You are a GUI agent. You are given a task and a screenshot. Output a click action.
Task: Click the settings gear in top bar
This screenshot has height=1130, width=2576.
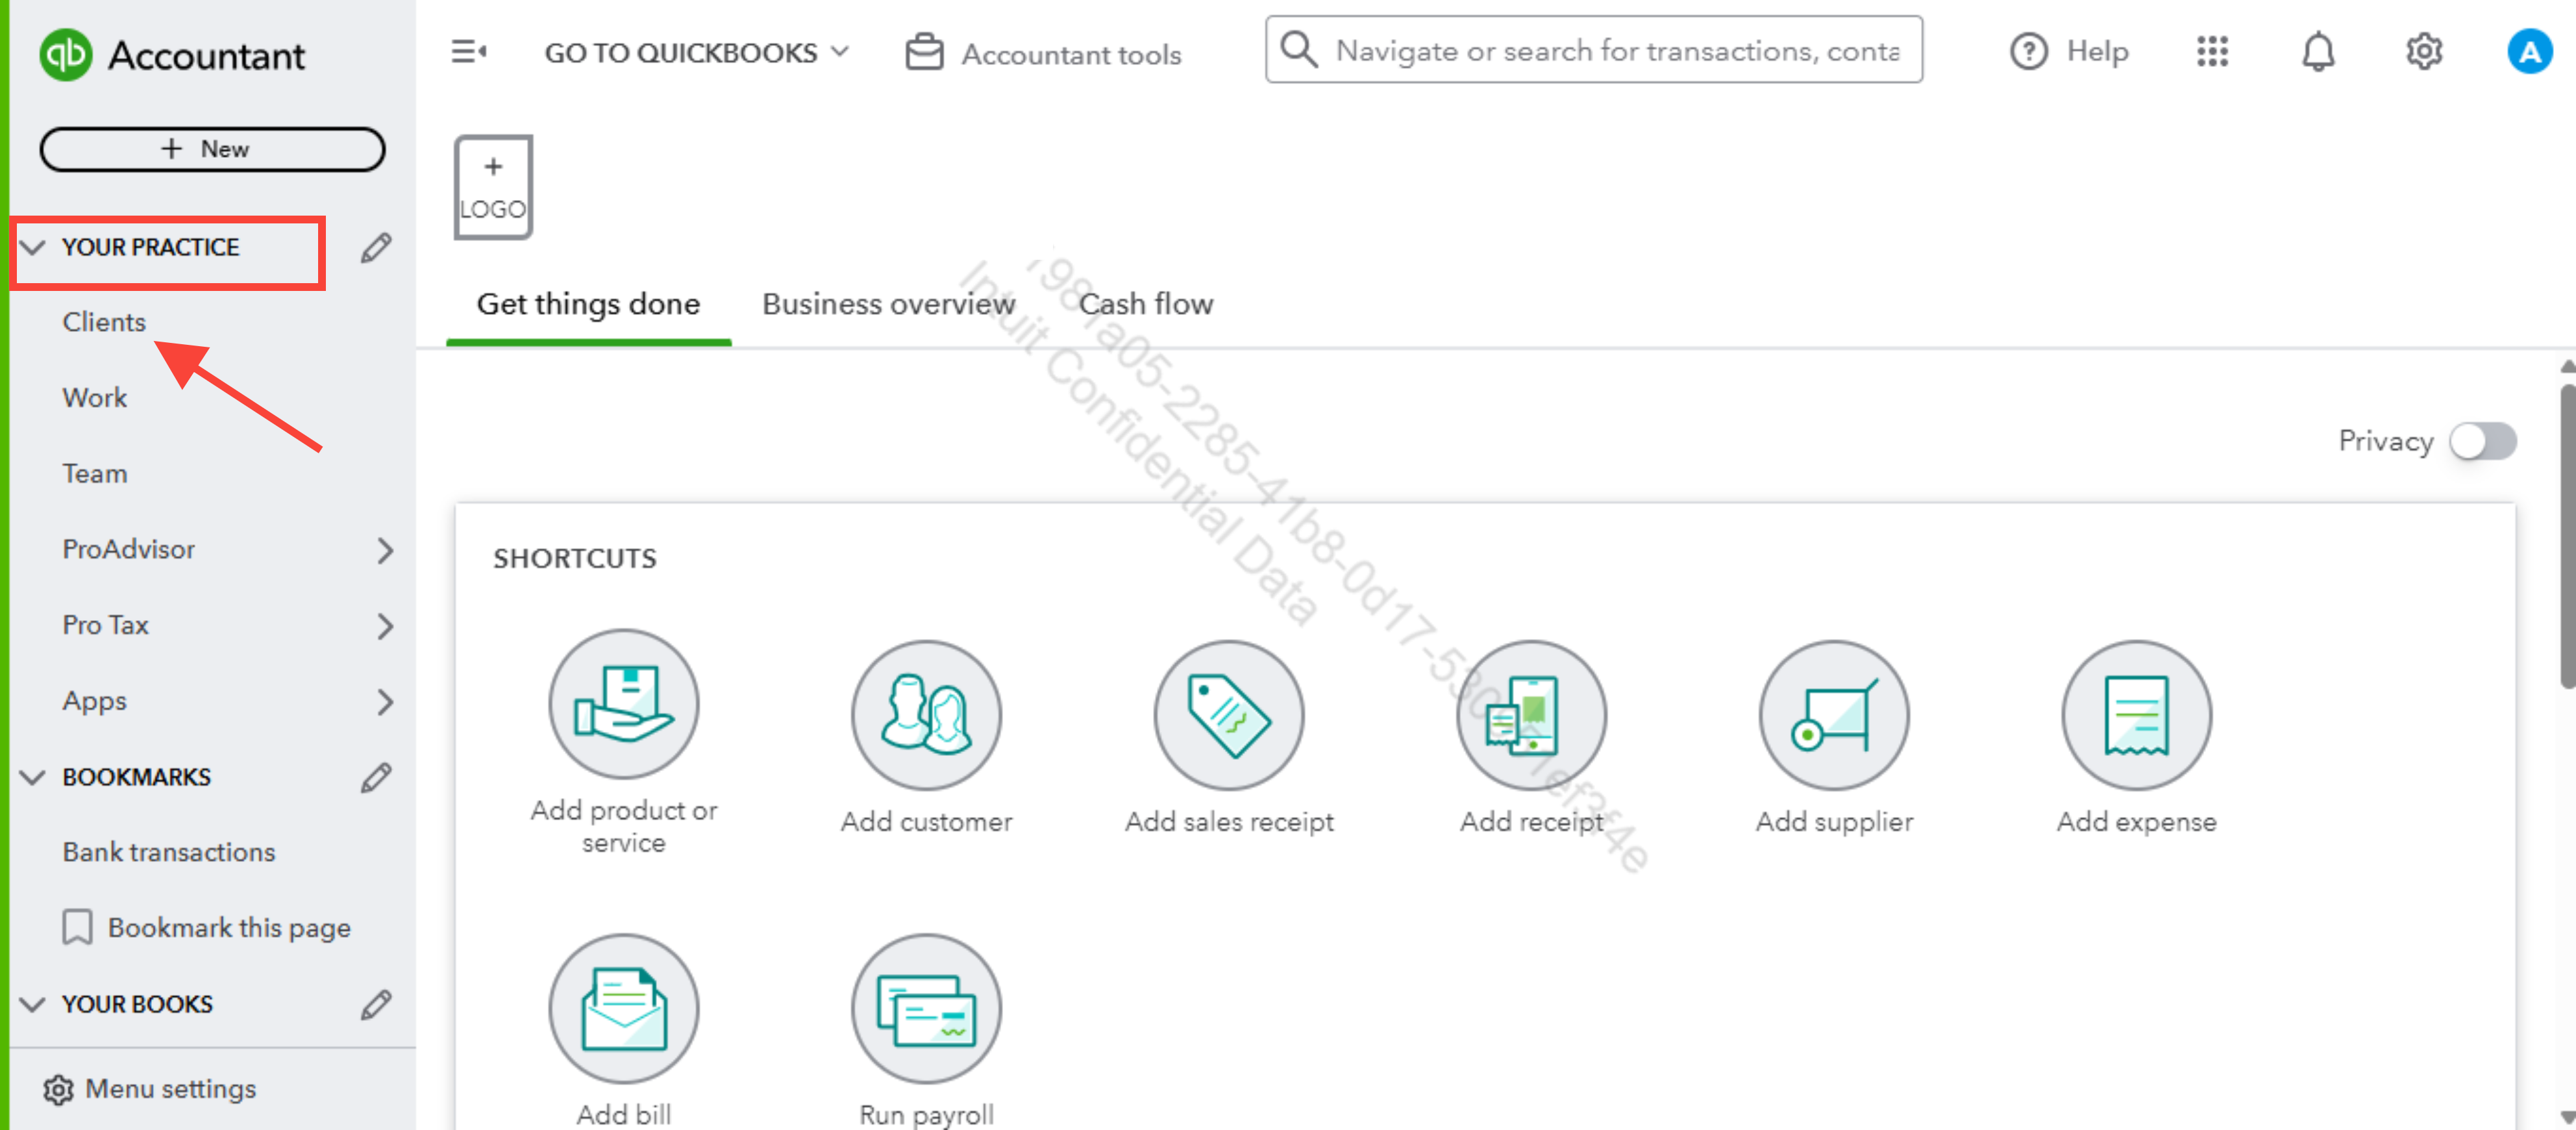2423,52
